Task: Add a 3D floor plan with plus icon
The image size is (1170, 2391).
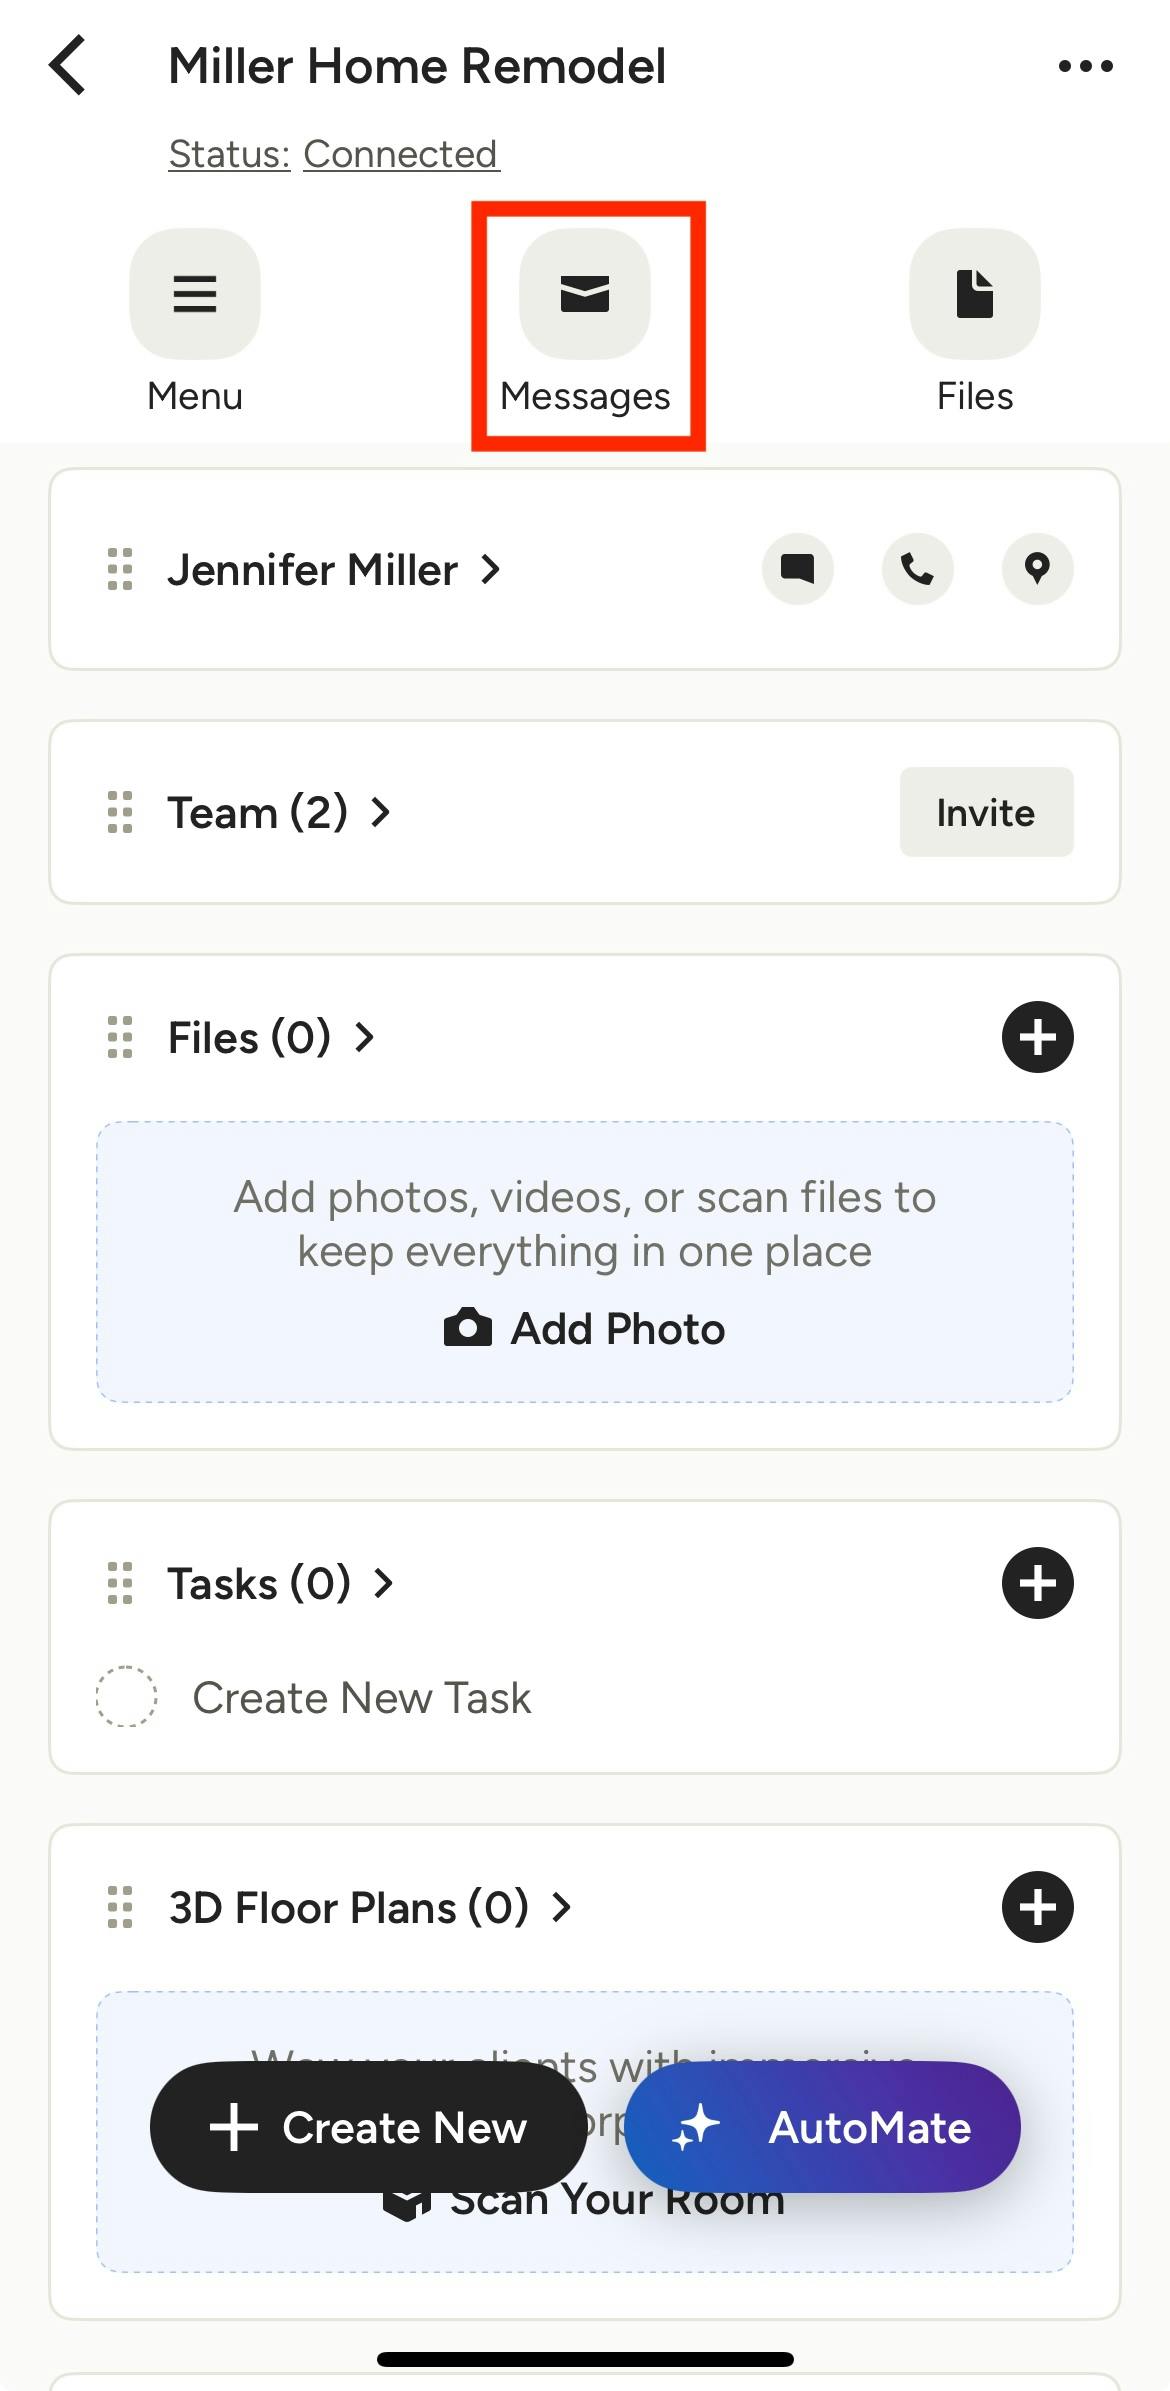Action: [1038, 1907]
